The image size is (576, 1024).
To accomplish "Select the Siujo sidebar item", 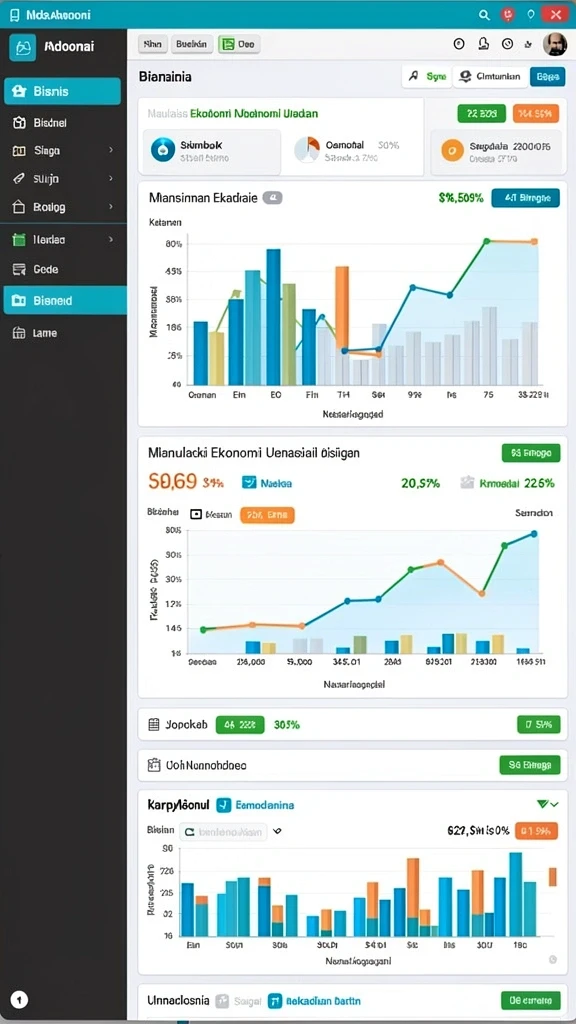I will [x=62, y=178].
